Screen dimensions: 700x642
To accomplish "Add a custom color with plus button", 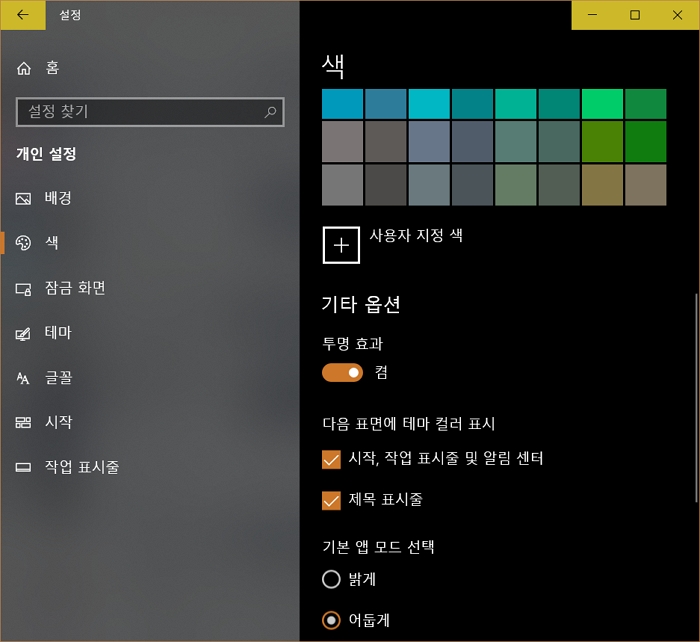I will click(x=341, y=245).
